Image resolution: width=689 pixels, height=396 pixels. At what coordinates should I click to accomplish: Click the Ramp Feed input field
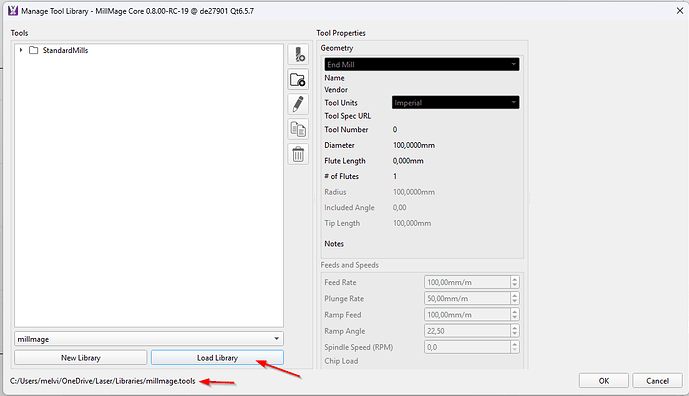(467, 315)
